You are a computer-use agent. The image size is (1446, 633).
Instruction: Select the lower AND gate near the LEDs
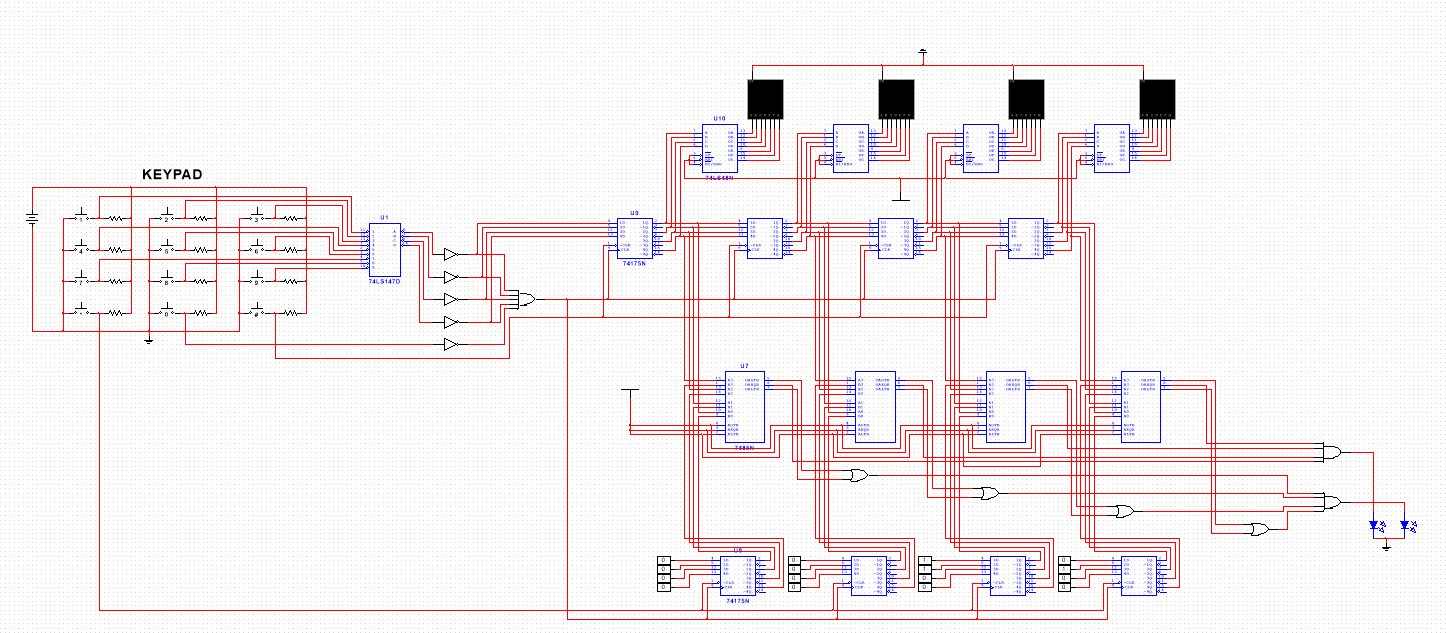coord(1331,501)
